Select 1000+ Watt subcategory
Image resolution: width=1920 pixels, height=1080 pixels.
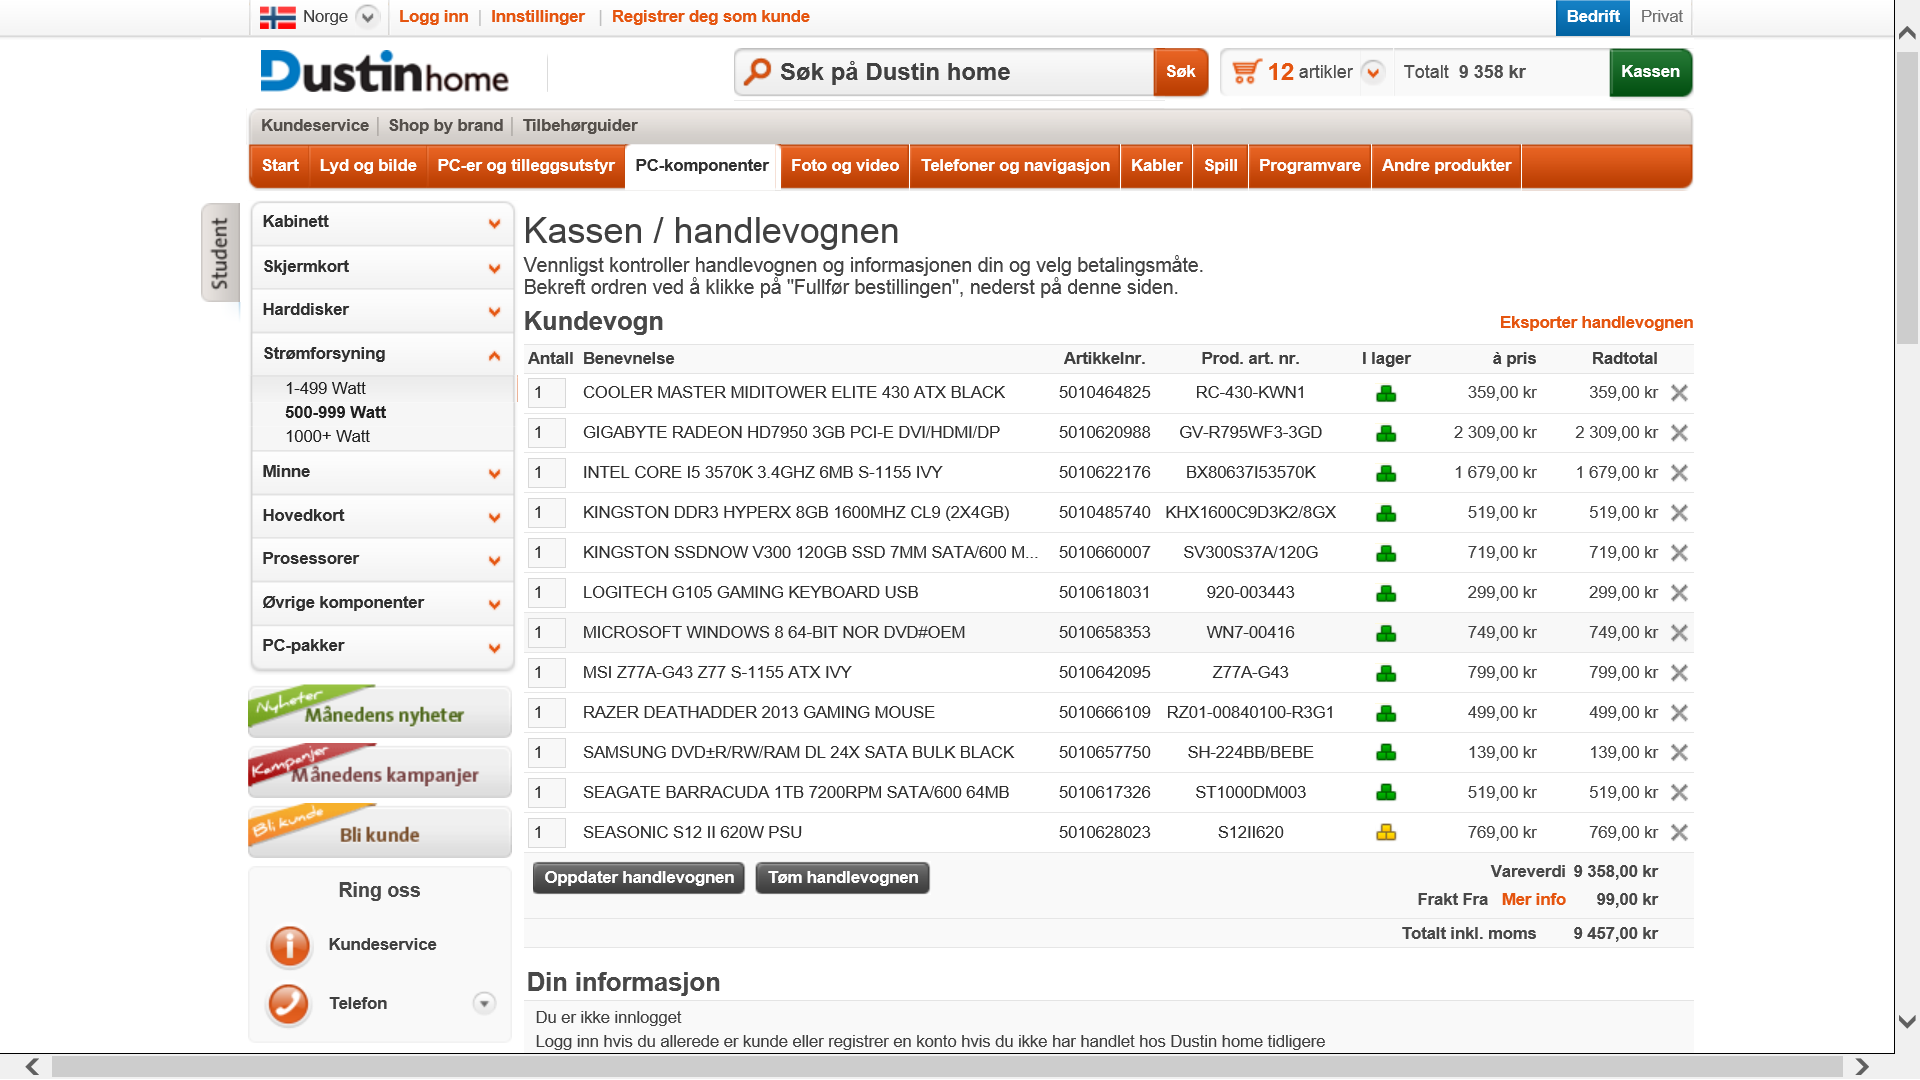tap(327, 436)
